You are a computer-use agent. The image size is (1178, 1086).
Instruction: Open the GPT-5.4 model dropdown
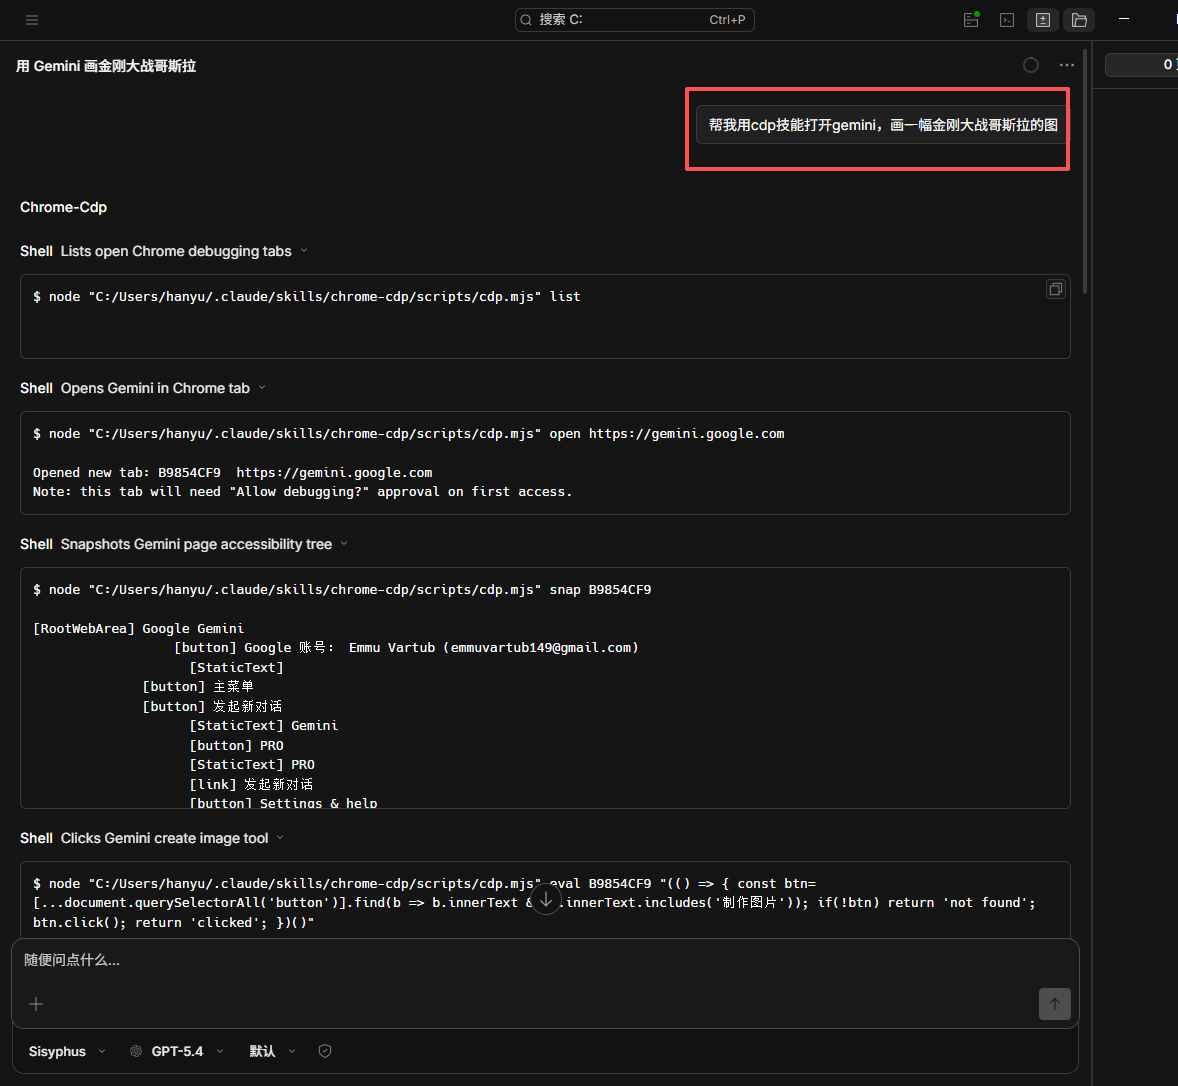pyautogui.click(x=177, y=1051)
